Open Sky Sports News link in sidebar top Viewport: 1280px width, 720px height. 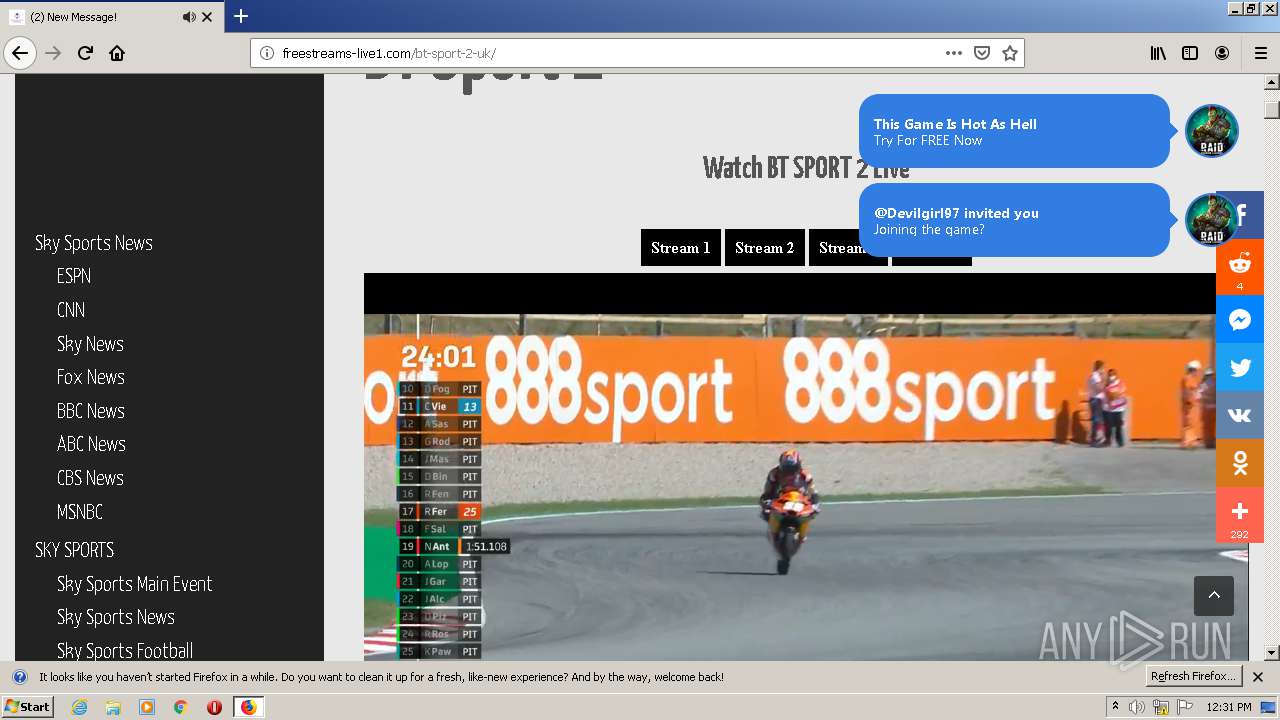[94, 243]
